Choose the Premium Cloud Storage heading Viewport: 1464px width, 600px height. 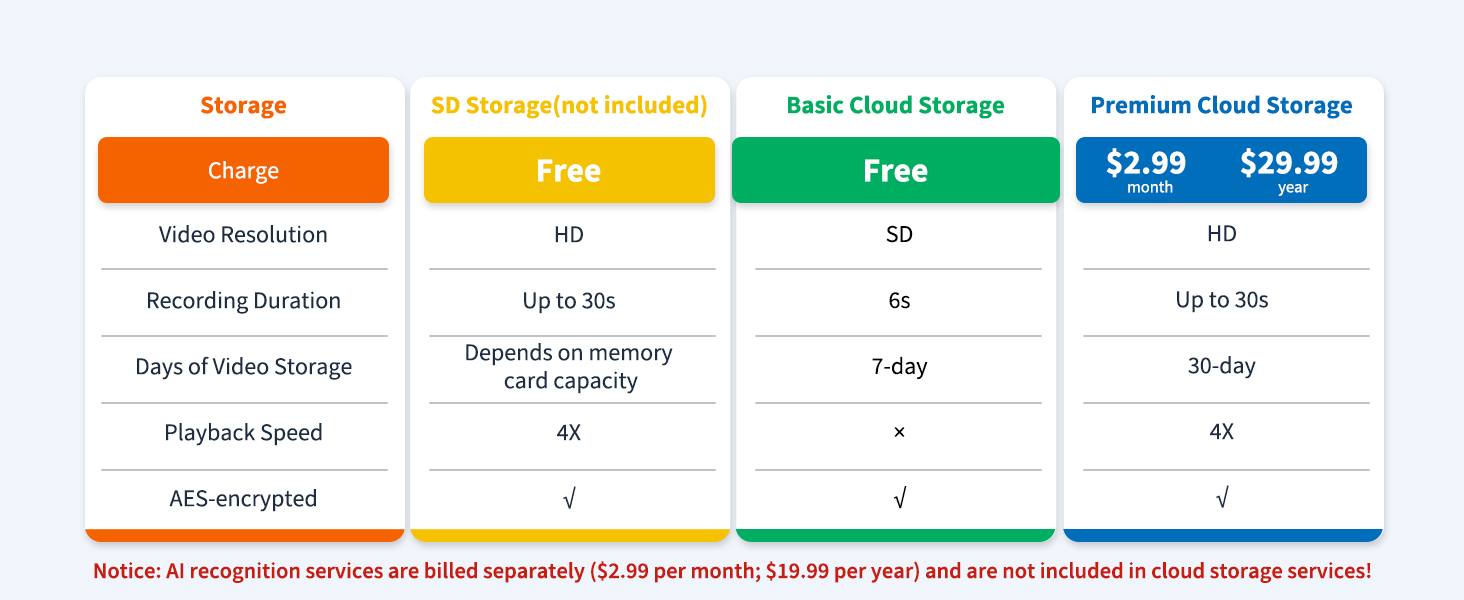tap(1221, 105)
